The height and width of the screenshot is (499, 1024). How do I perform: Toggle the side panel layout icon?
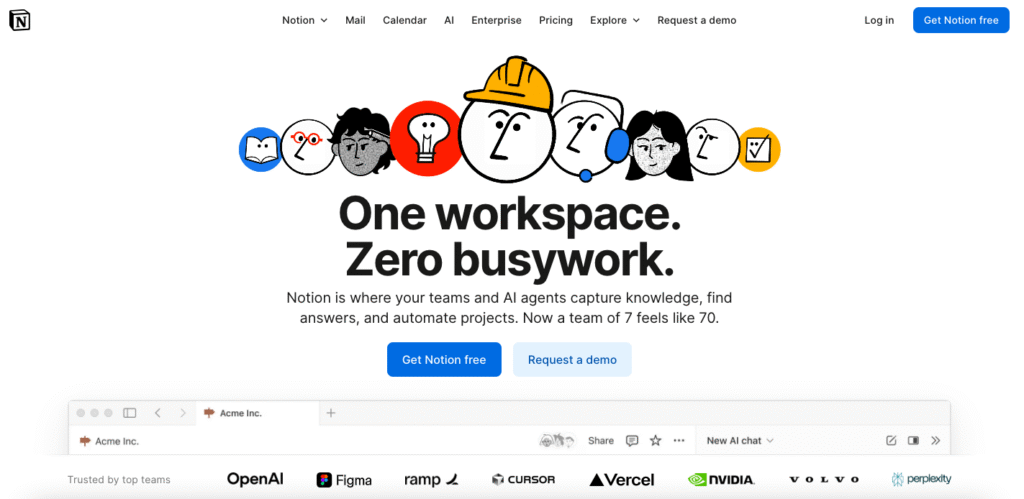(913, 441)
